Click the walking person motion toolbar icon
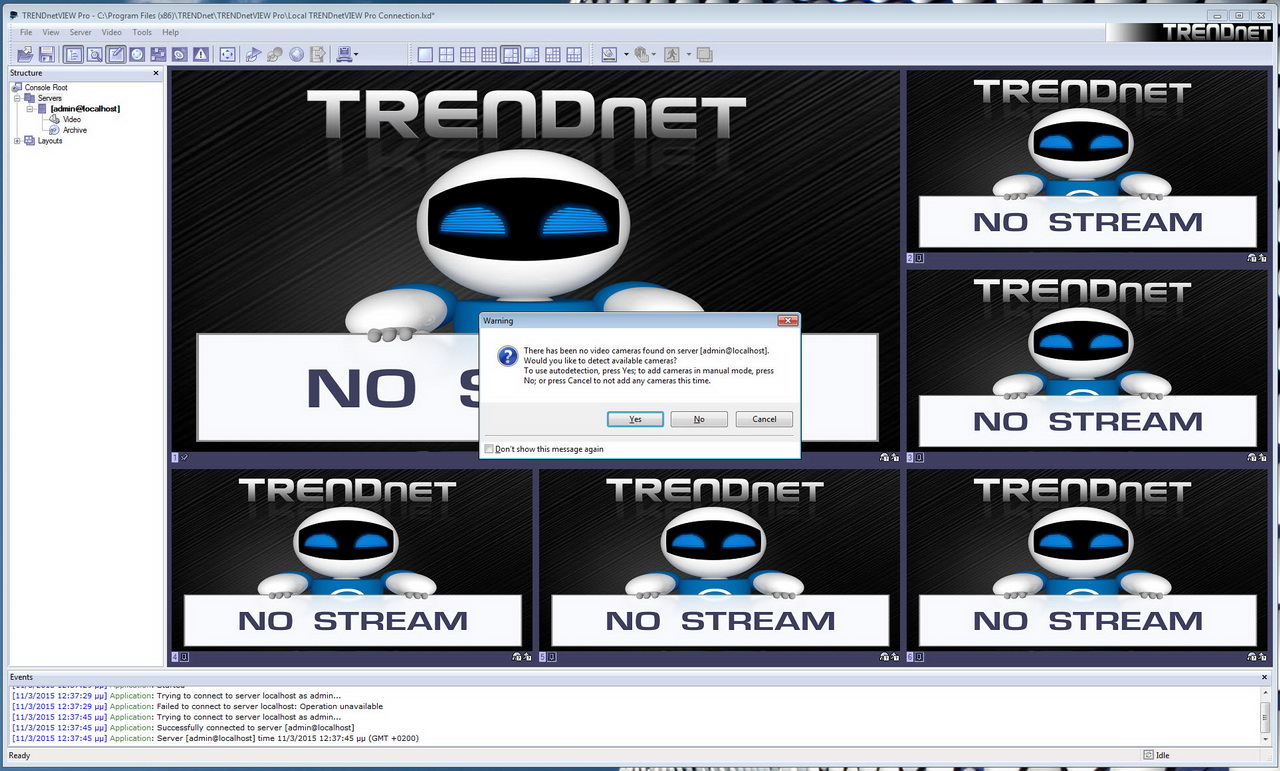Screen dimensions: 1280x771 (672, 54)
